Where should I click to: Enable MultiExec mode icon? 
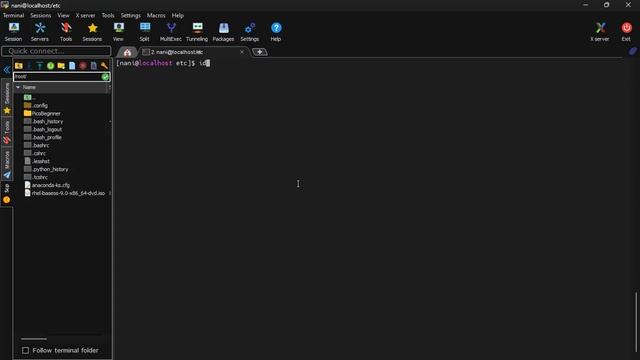coord(171,31)
